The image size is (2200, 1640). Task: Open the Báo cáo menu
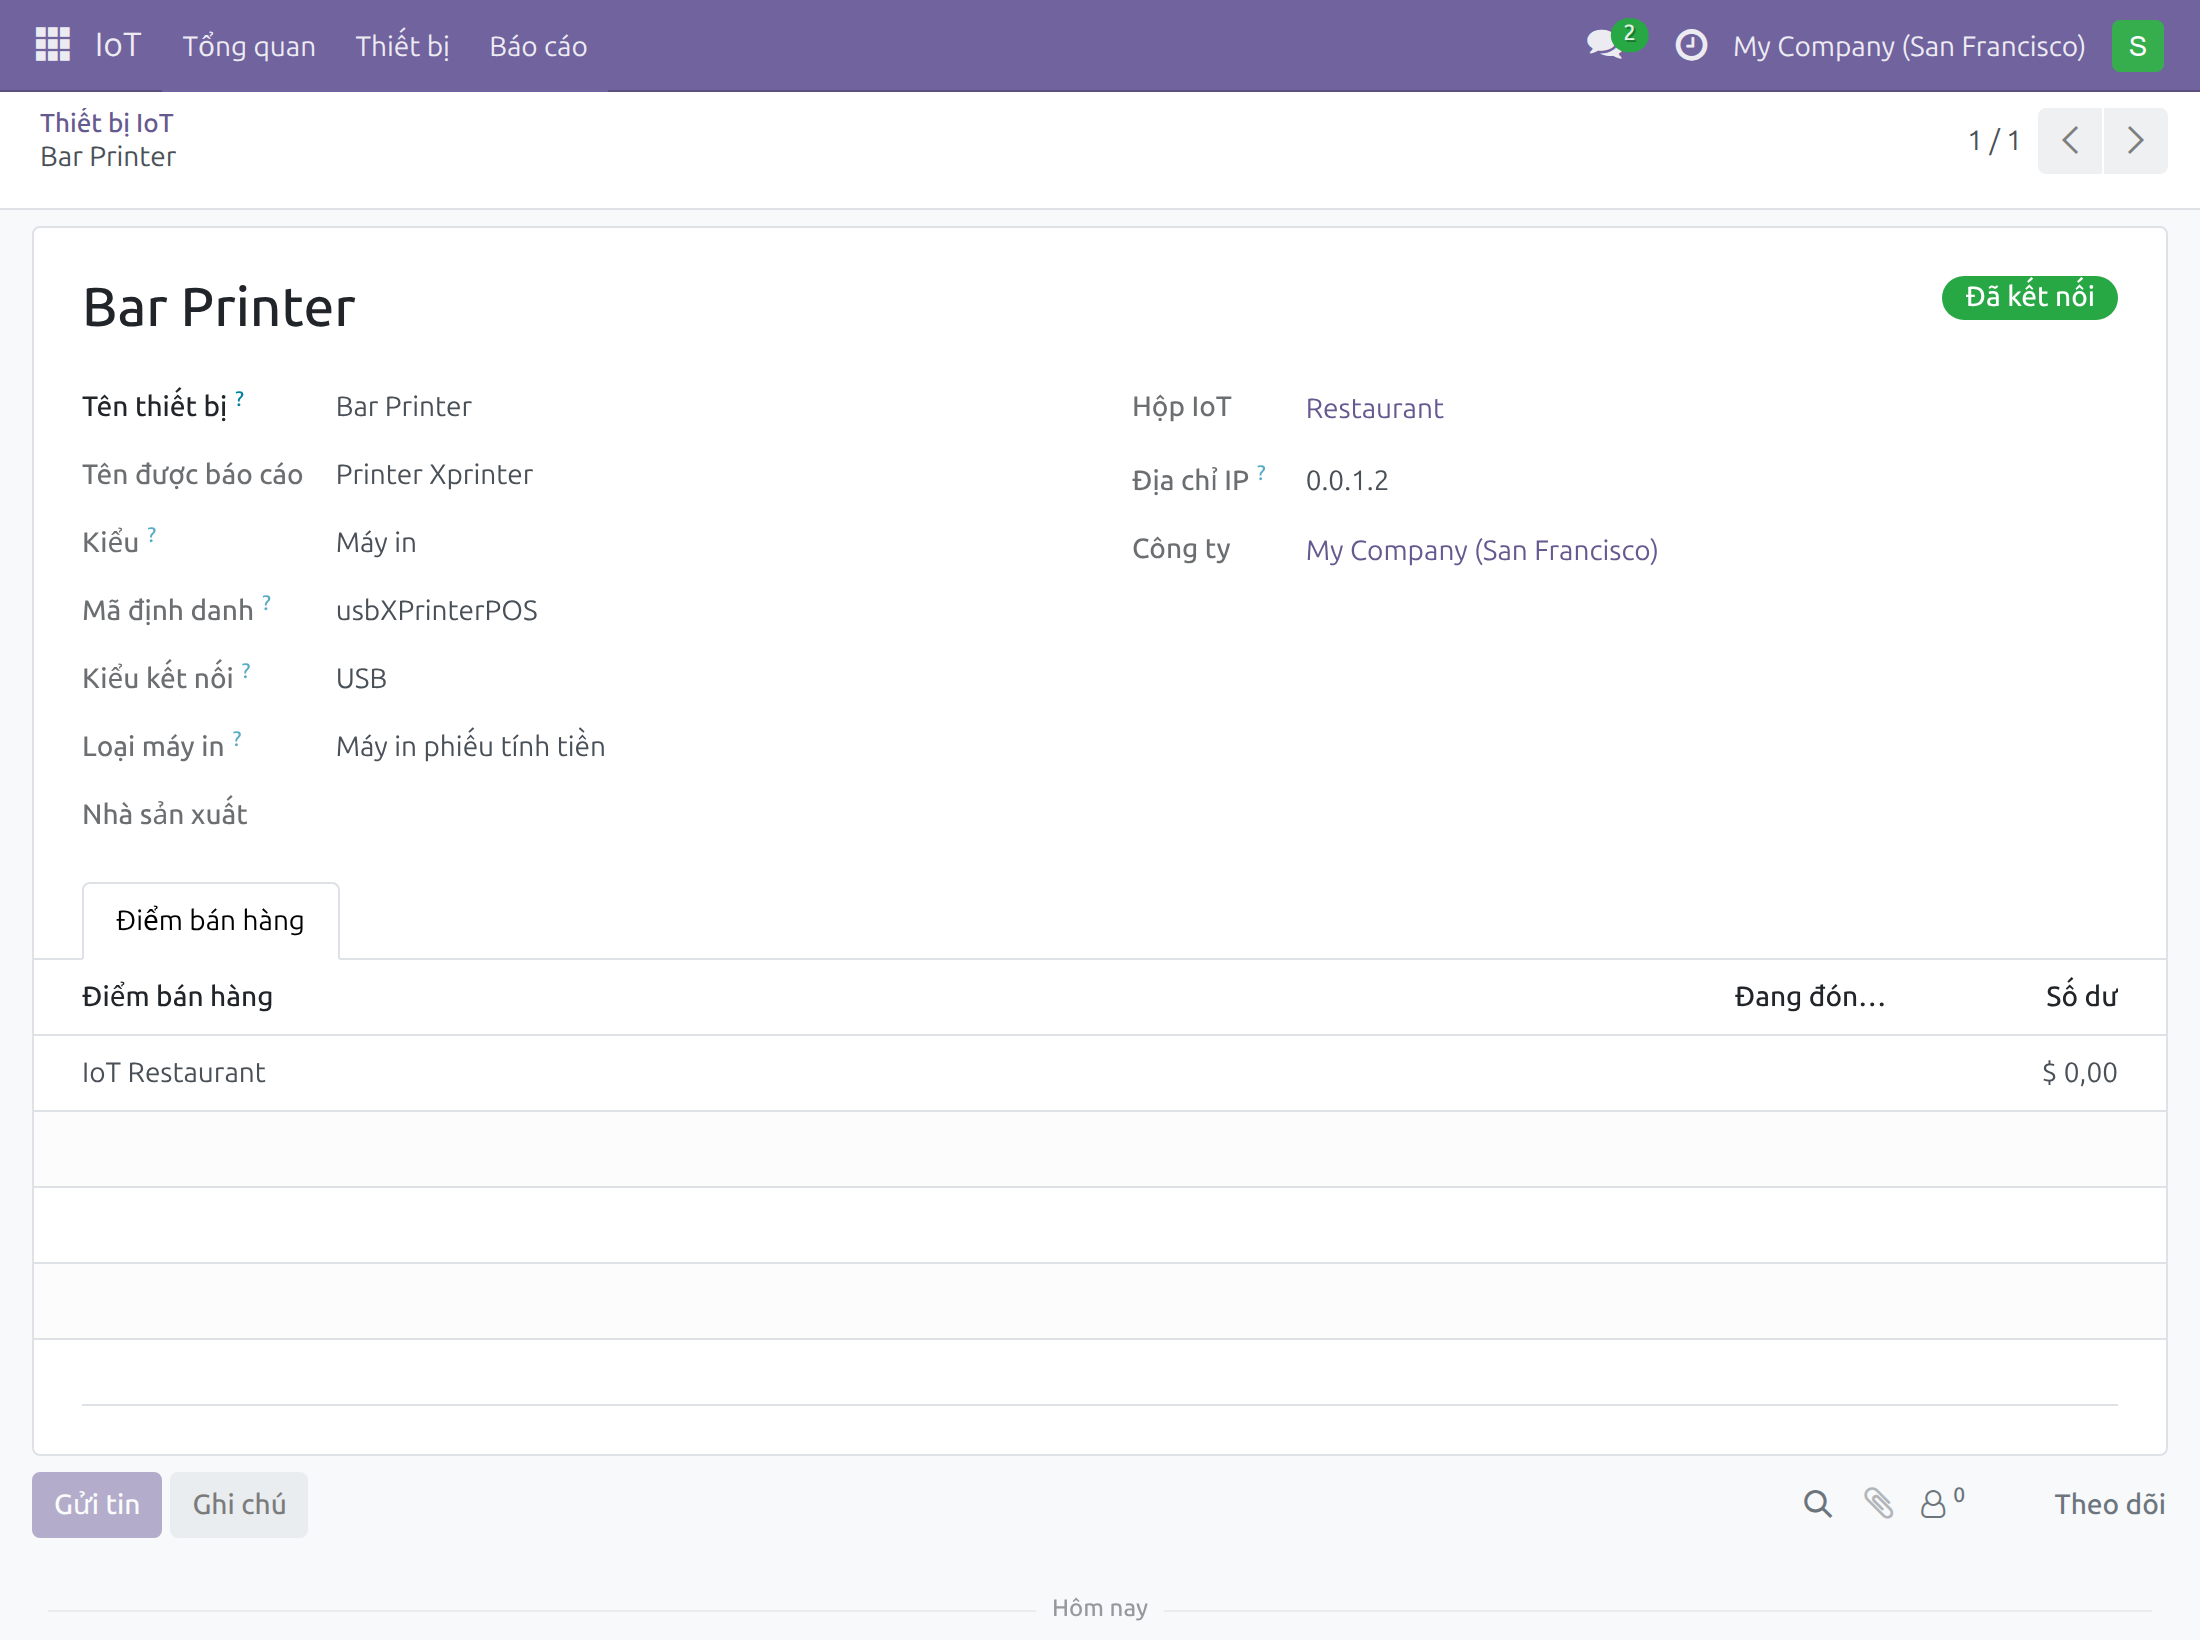pyautogui.click(x=538, y=46)
